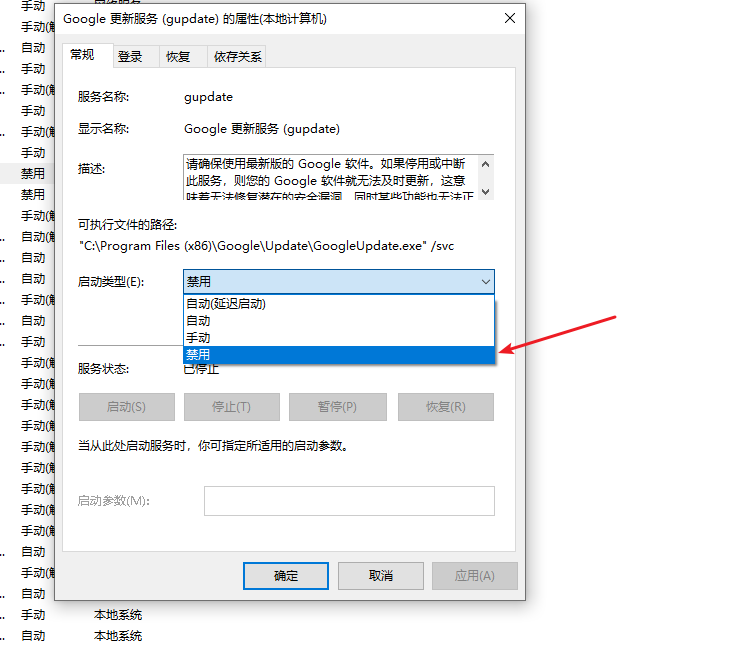Click the 取消 button
The height and width of the screenshot is (647, 746).
[x=381, y=576]
